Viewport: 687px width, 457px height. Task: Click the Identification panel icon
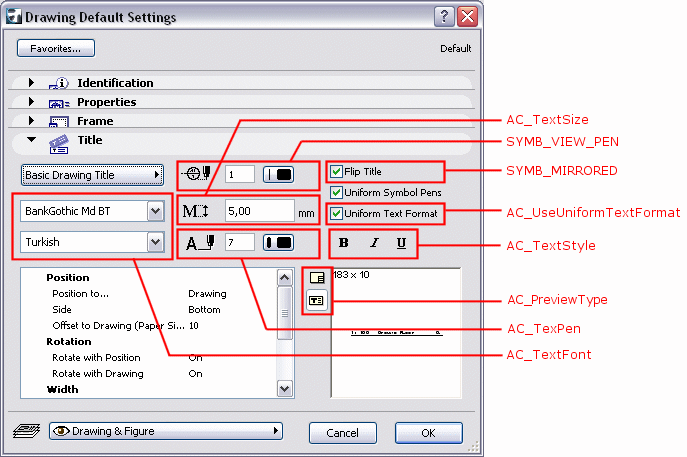point(59,83)
